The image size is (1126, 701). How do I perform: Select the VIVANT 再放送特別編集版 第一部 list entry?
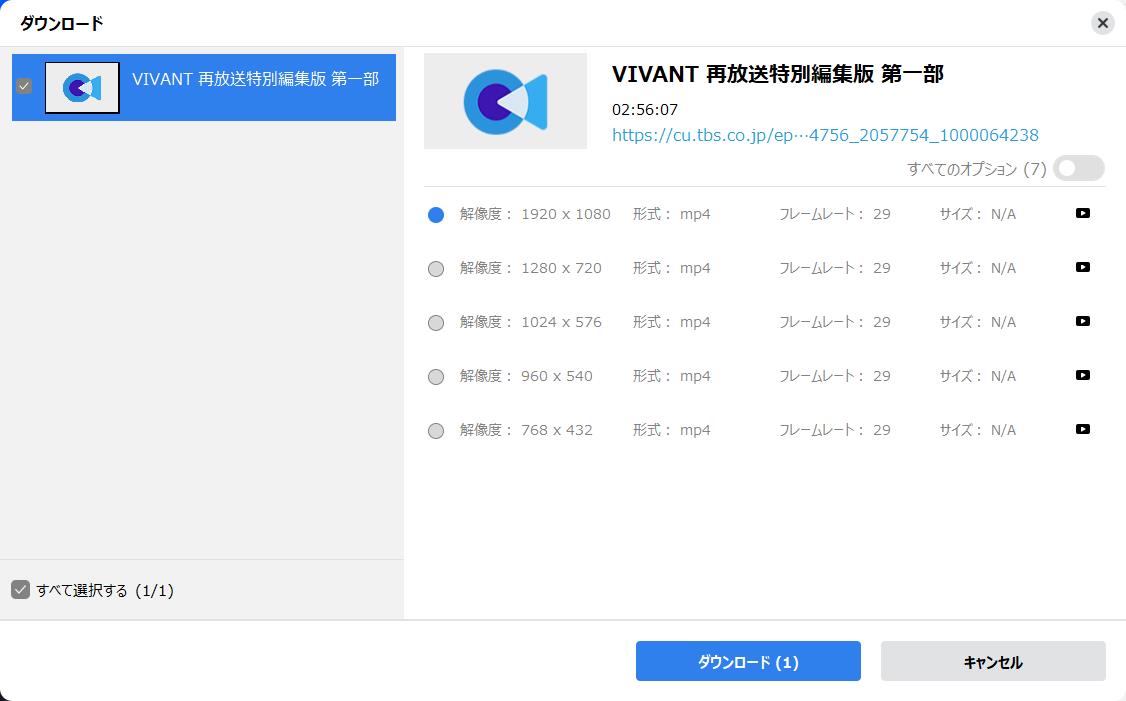[x=204, y=87]
